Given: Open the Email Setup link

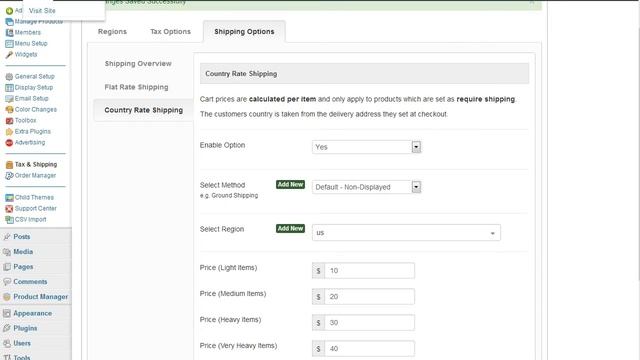Looking at the screenshot, I should (x=31, y=99).
